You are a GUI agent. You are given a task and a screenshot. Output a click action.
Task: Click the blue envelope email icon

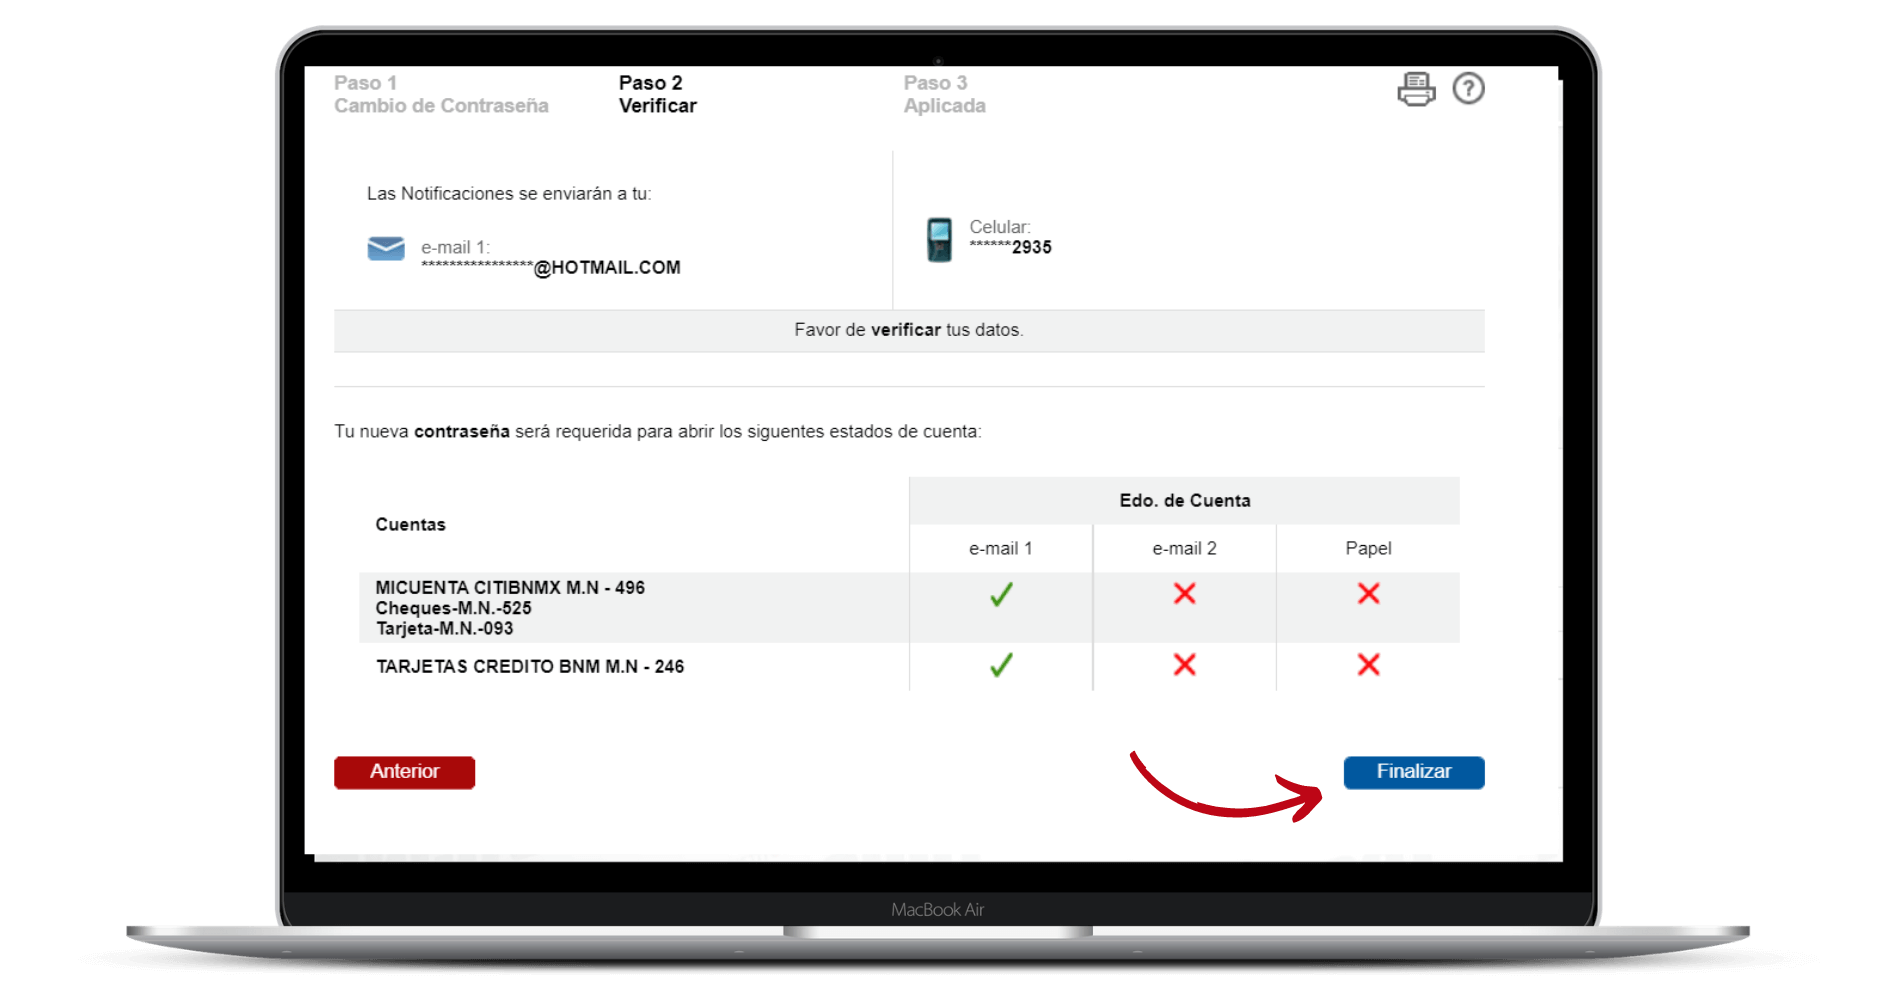tap(386, 248)
